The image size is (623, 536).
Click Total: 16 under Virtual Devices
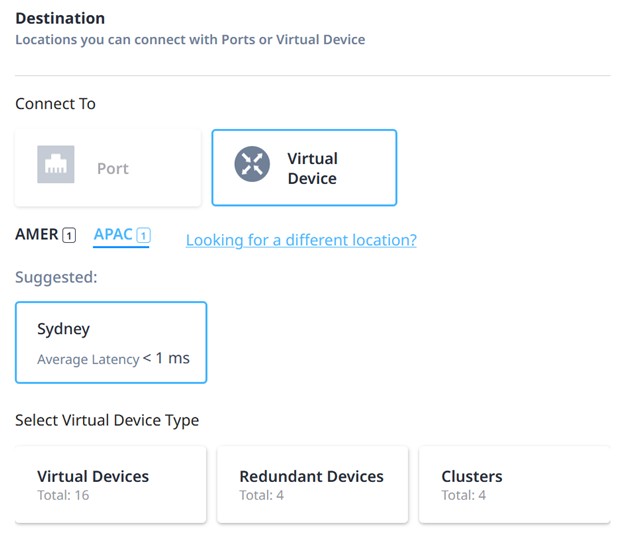click(63, 495)
